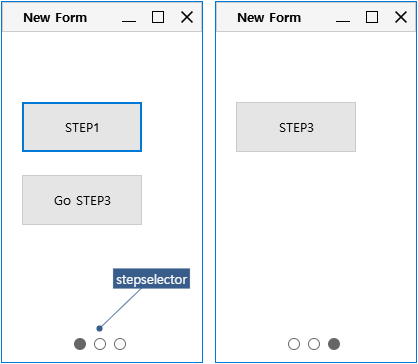Screen dimensions: 418x364
Task: Click the Go STEP3 button
Action: tap(82, 200)
